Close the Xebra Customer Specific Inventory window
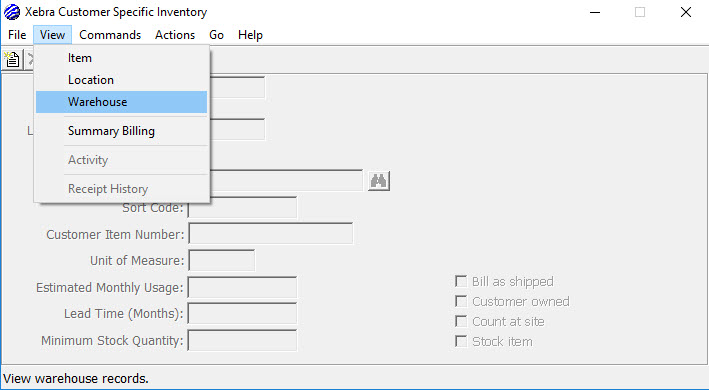Screen dimensions: 709x390 (685, 12)
